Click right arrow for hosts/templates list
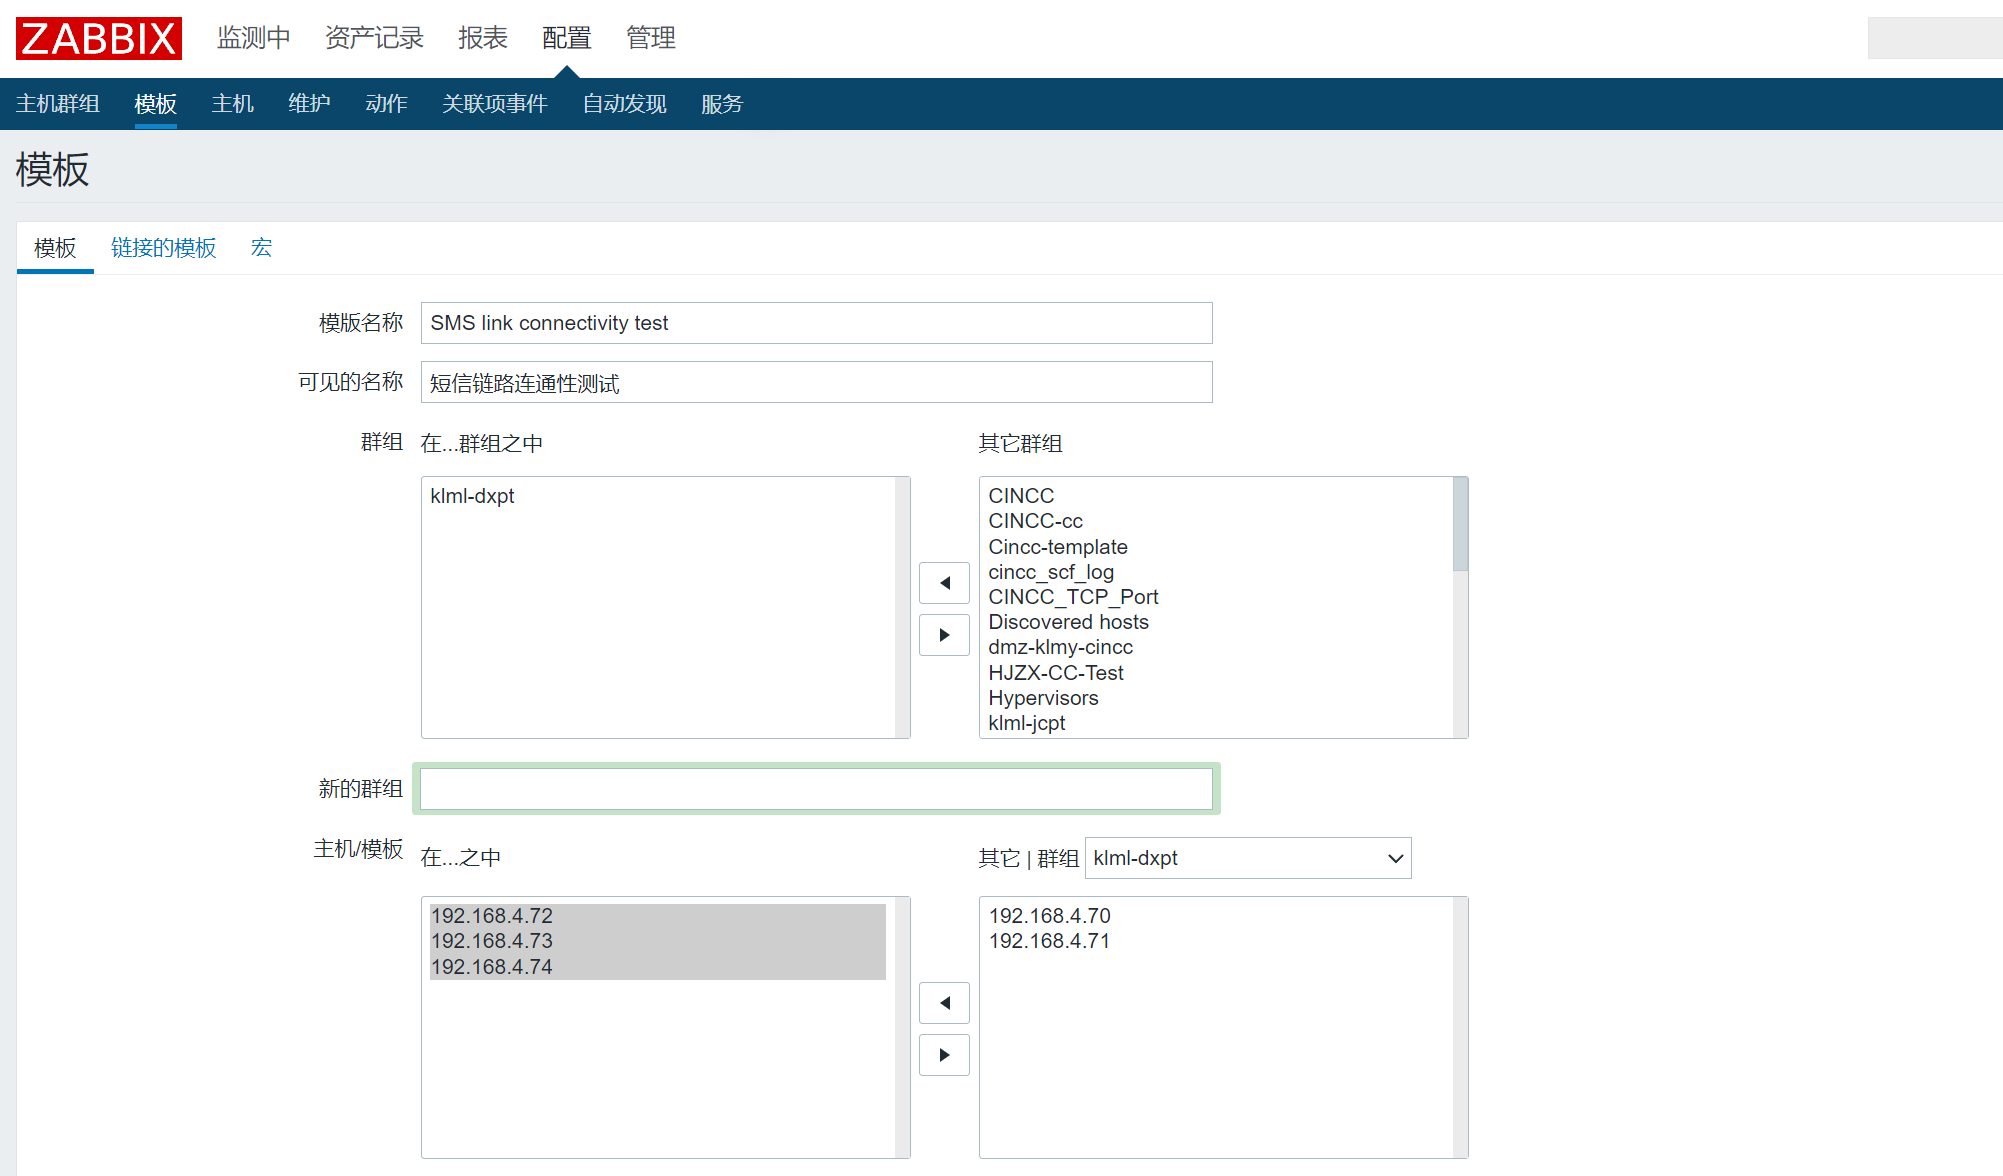The height and width of the screenshot is (1176, 2003). tap(944, 1055)
